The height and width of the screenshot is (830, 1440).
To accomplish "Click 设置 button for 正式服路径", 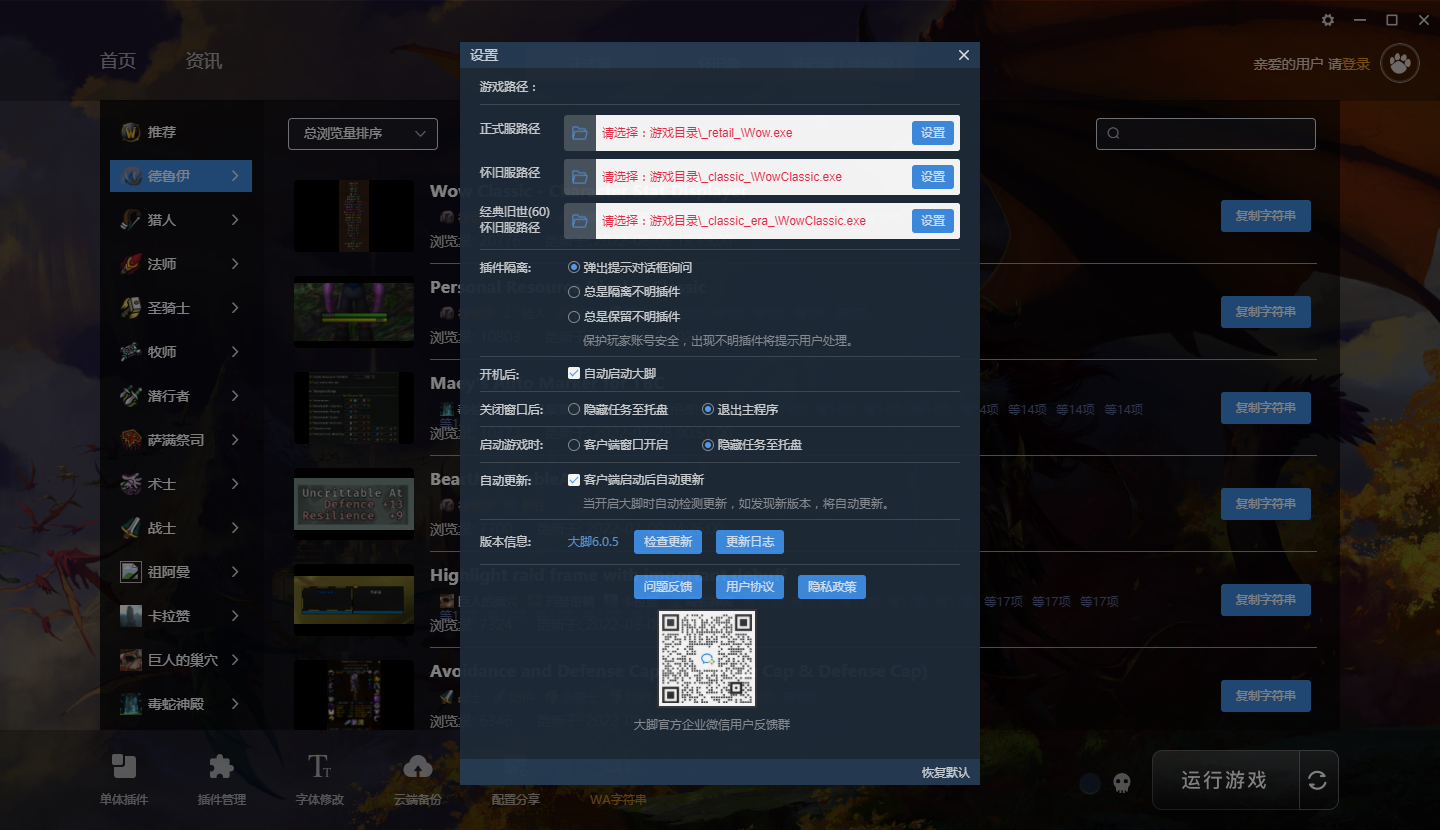I will (933, 133).
